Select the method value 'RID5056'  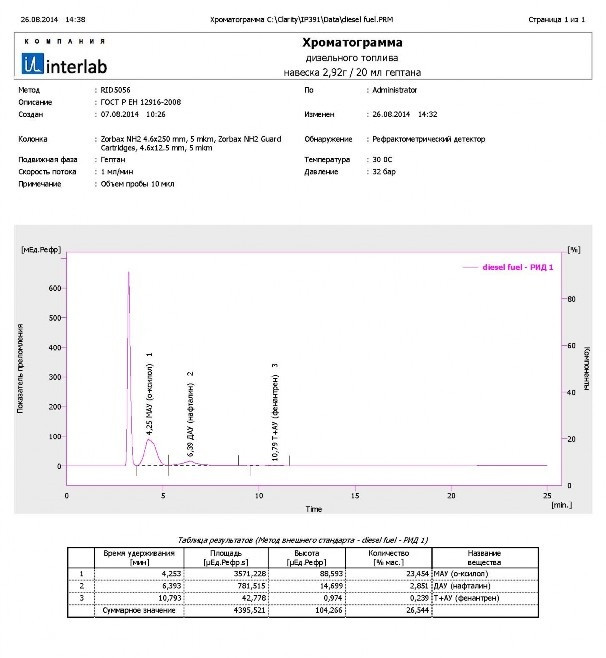tap(115, 90)
